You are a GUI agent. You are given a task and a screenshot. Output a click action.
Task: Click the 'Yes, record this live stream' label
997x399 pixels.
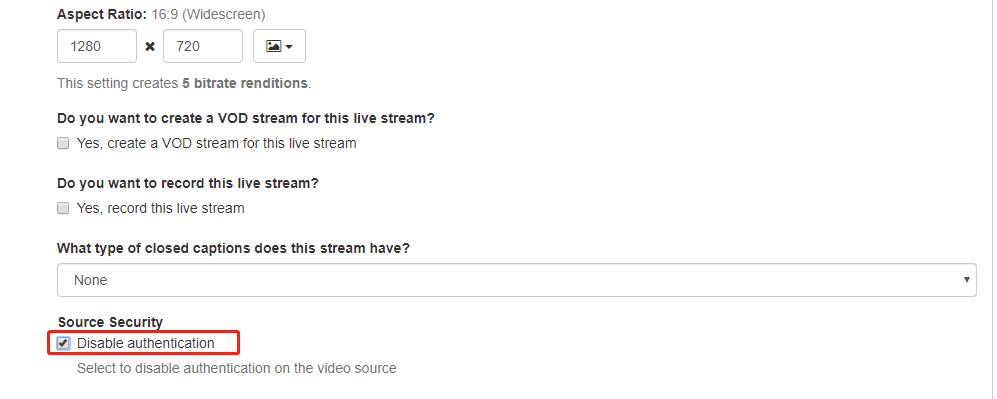[160, 208]
